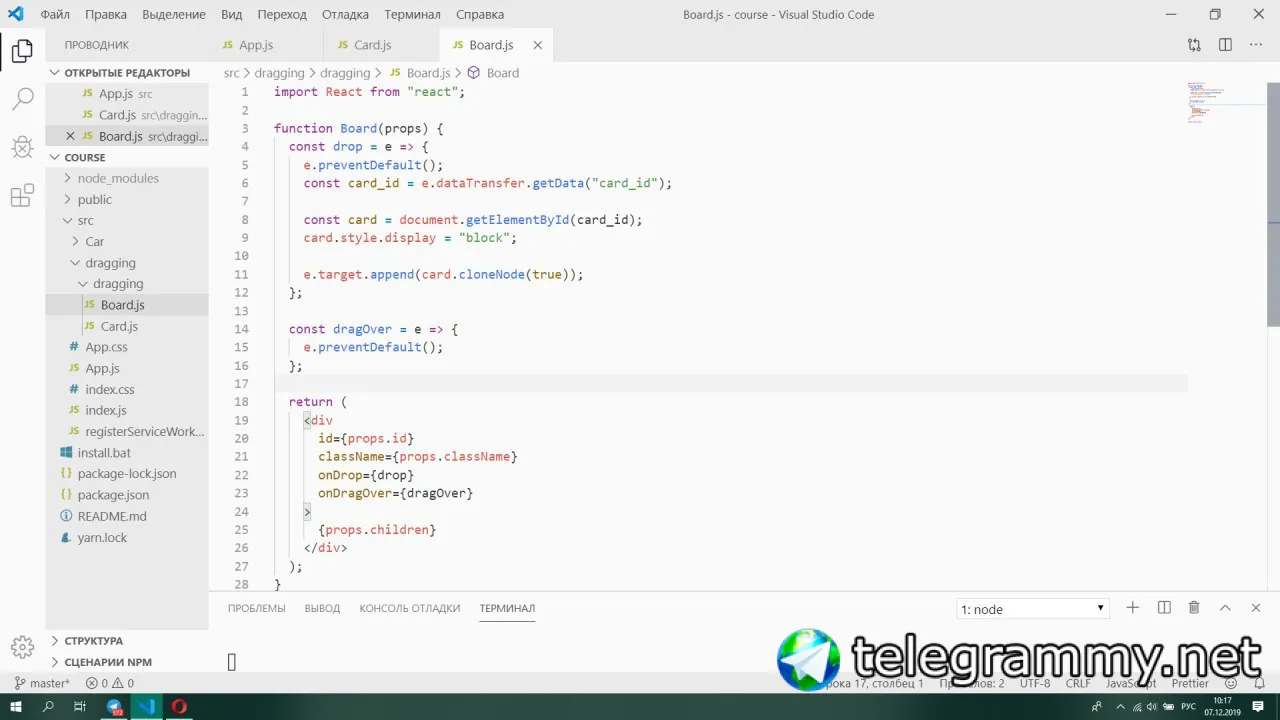
Task: Switch to the КОНСОЛЬ ОТЛАДКИ panel tab
Action: [410, 608]
